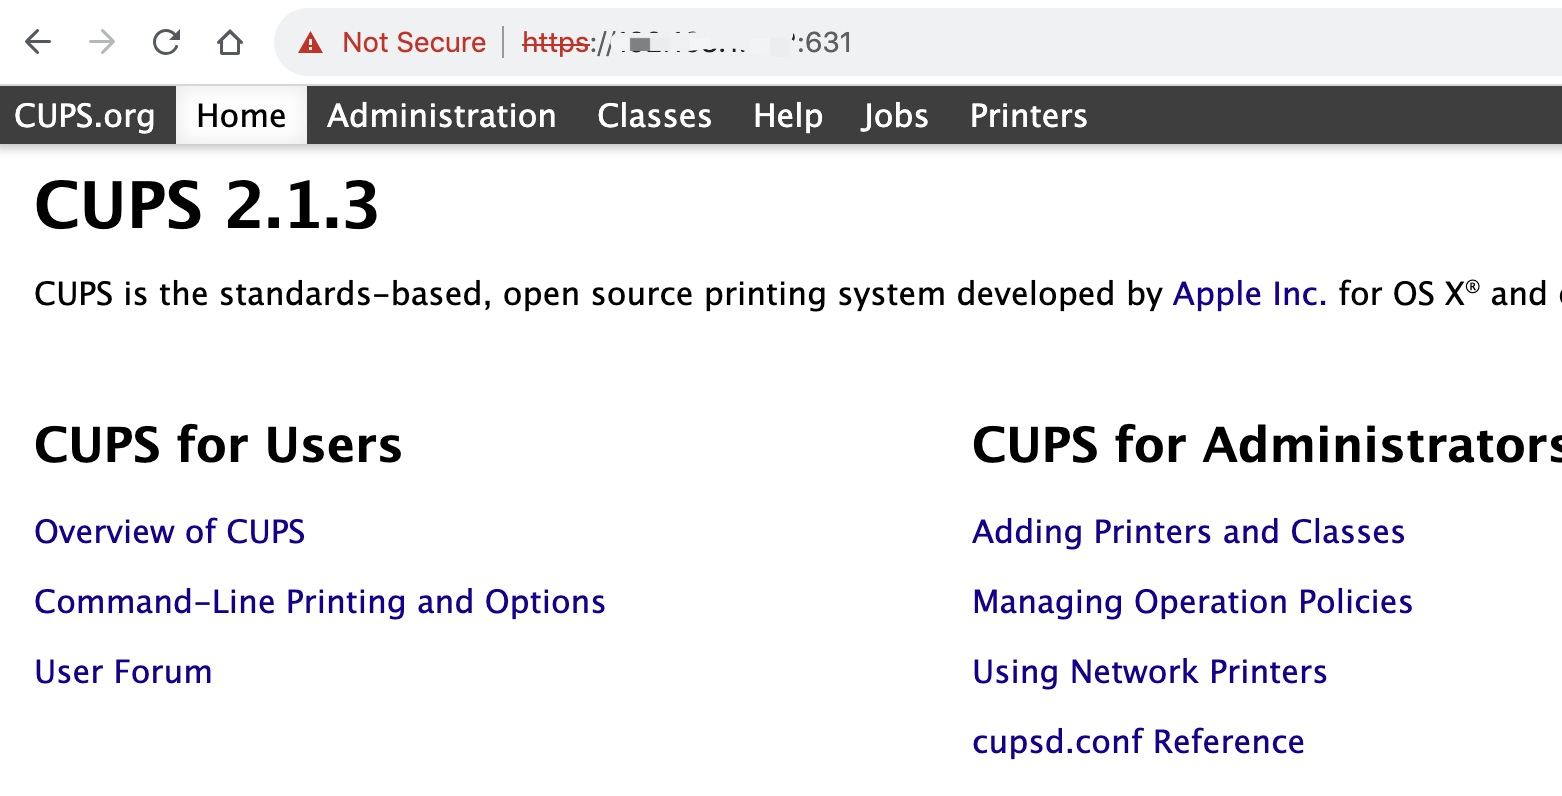
Task: Open the CUPS.org navigation item
Action: click(x=85, y=115)
